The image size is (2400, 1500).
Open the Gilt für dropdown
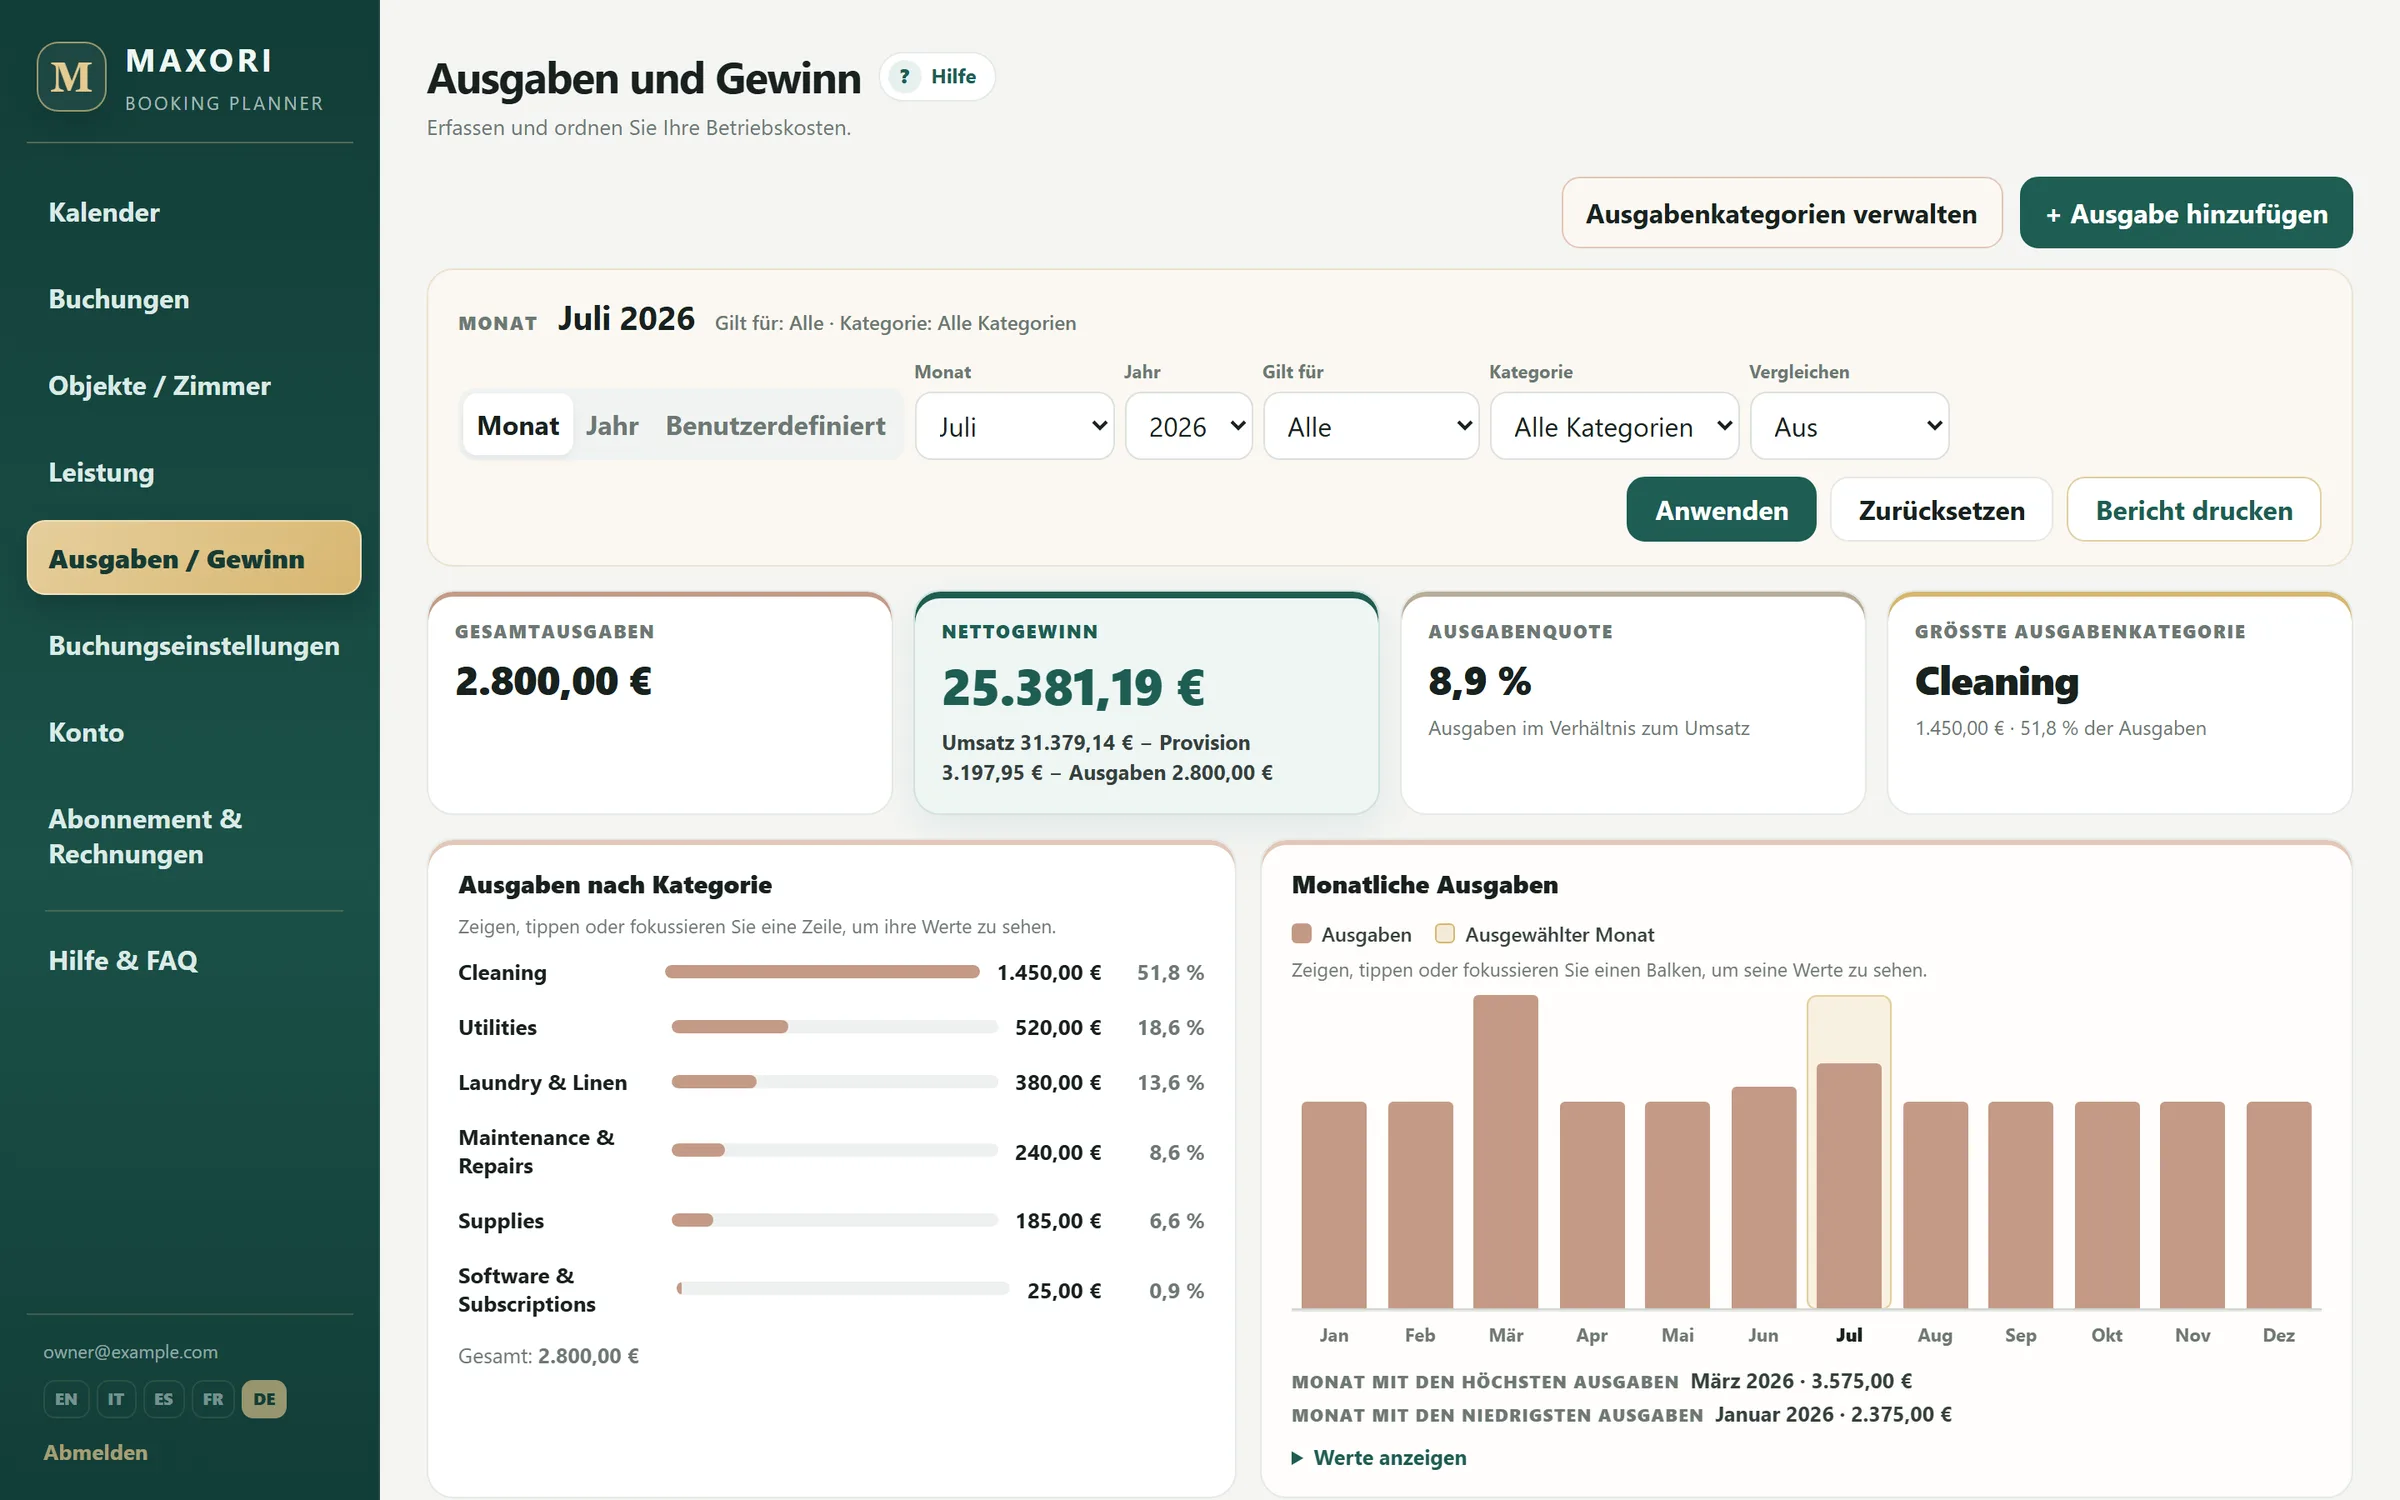(1371, 427)
